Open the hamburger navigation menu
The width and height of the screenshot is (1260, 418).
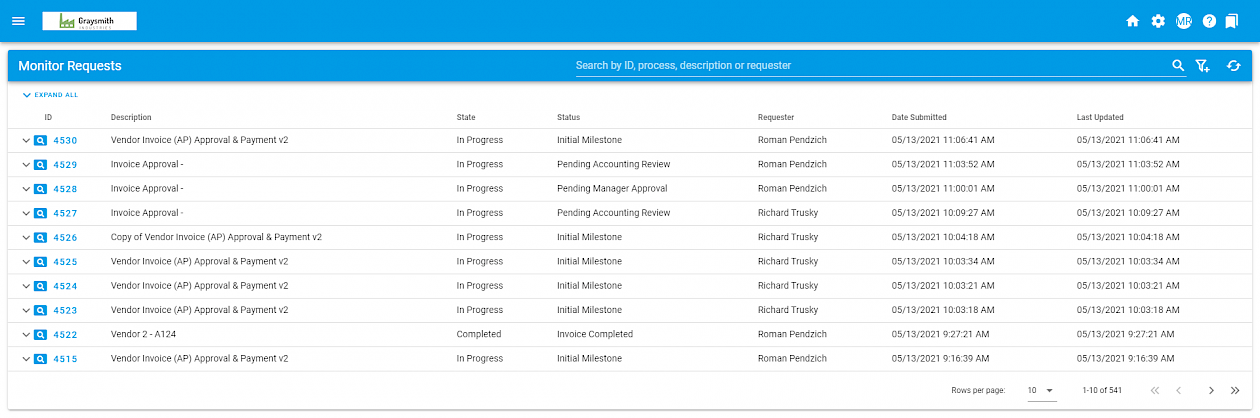coord(18,21)
